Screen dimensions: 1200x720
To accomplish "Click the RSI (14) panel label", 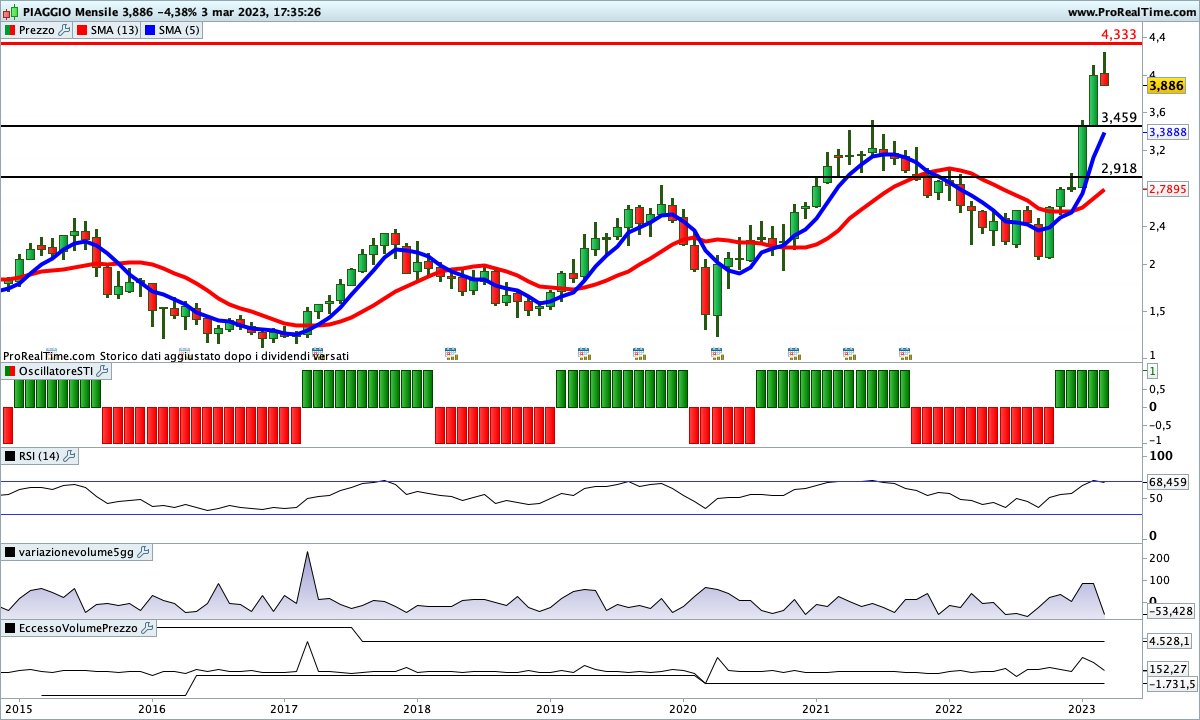I will point(40,456).
